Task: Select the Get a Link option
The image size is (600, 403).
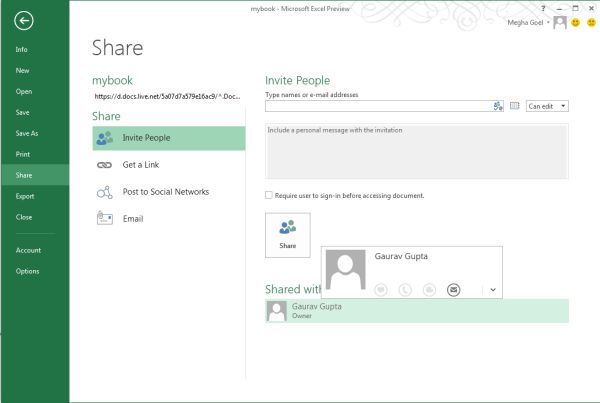Action: 169,165
